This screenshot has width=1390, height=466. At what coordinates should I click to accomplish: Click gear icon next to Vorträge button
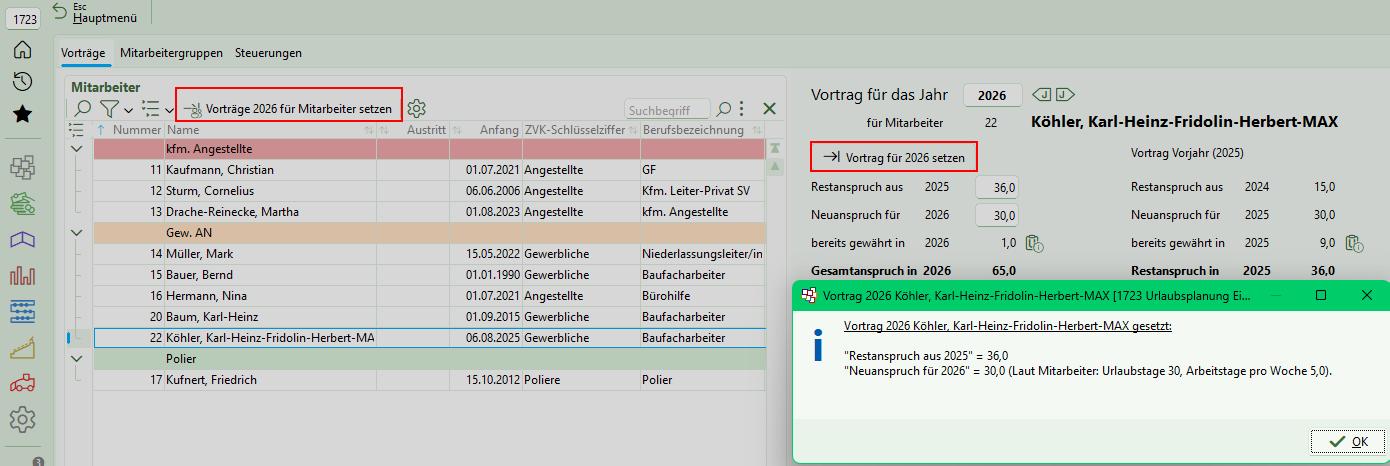point(417,108)
